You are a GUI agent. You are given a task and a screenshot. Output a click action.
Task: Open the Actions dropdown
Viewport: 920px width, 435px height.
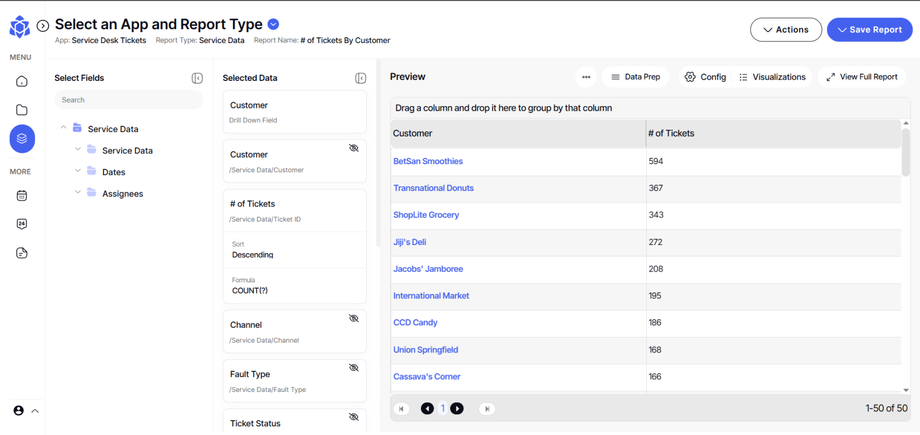click(x=786, y=30)
